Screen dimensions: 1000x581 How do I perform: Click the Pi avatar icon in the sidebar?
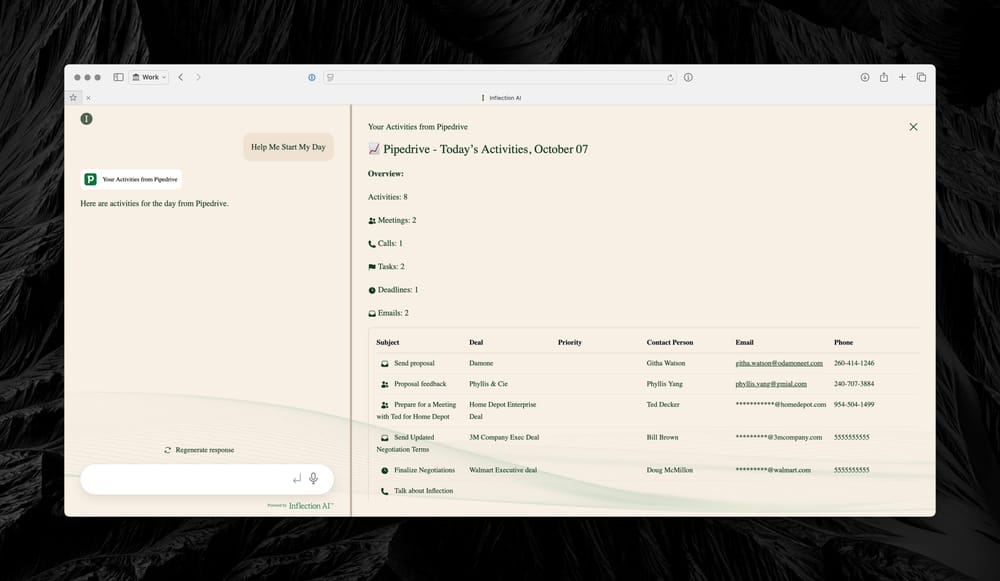click(86, 118)
